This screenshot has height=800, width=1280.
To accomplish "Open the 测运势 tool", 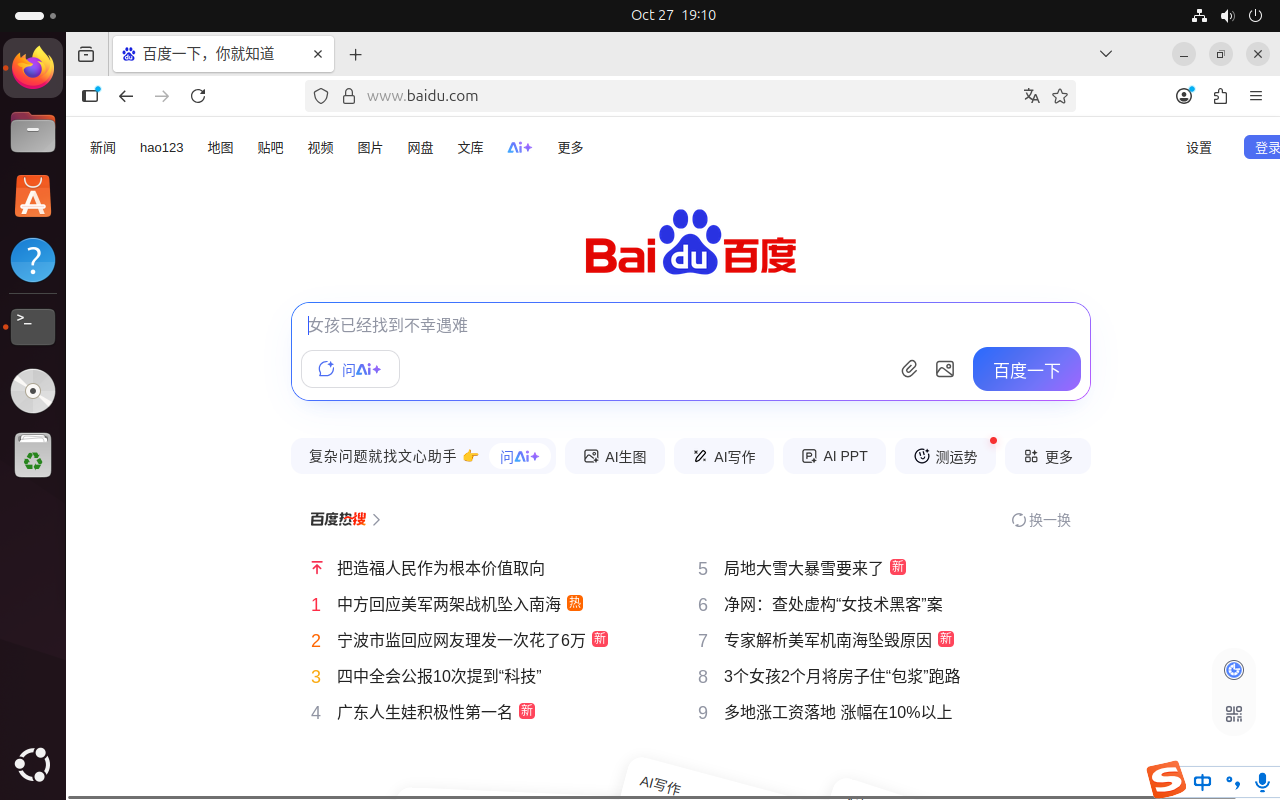I will (945, 456).
